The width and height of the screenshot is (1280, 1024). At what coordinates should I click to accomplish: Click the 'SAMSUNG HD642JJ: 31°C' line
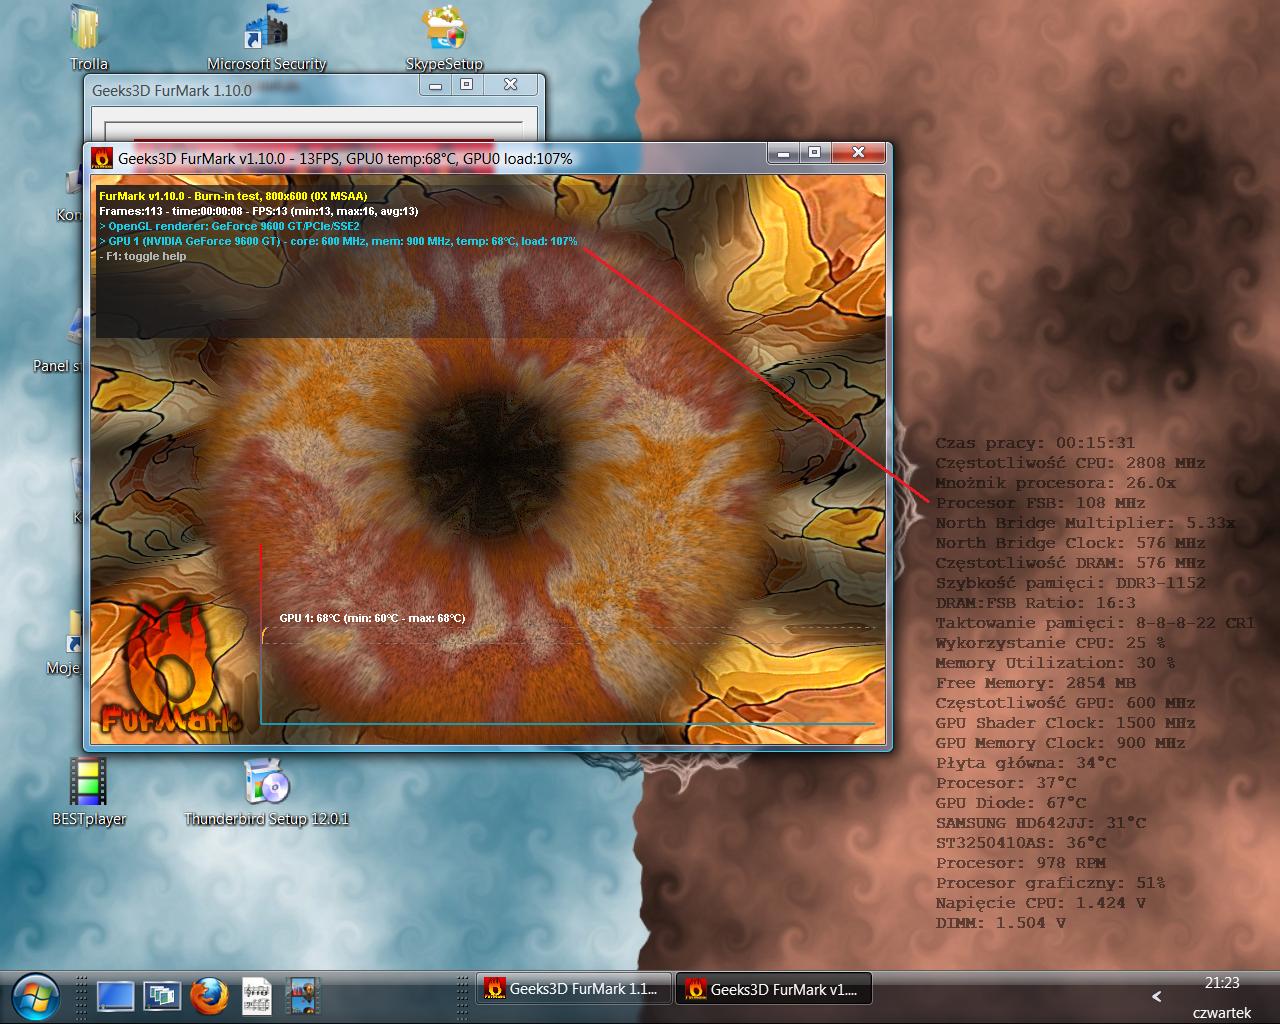(x=1040, y=823)
